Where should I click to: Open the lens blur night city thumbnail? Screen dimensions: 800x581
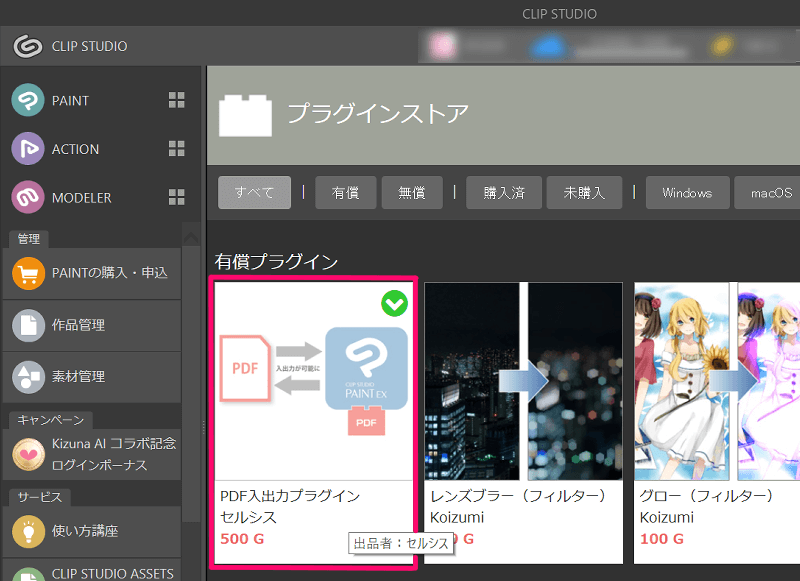pyautogui.click(x=523, y=381)
